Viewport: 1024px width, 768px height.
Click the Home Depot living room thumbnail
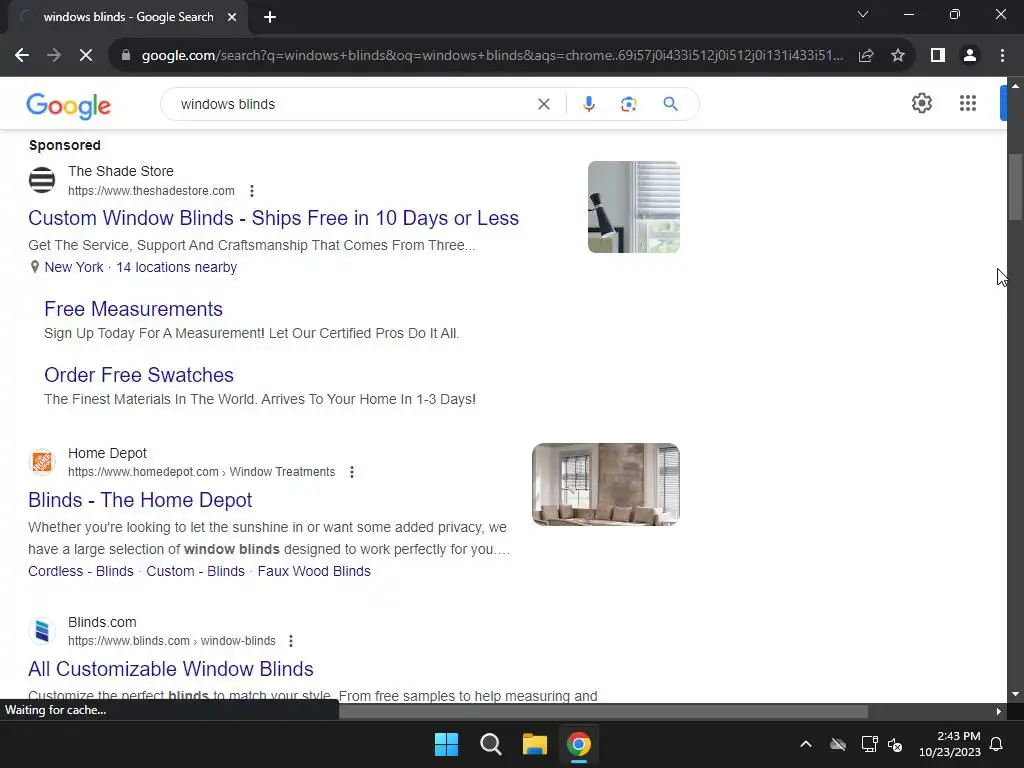tap(605, 485)
